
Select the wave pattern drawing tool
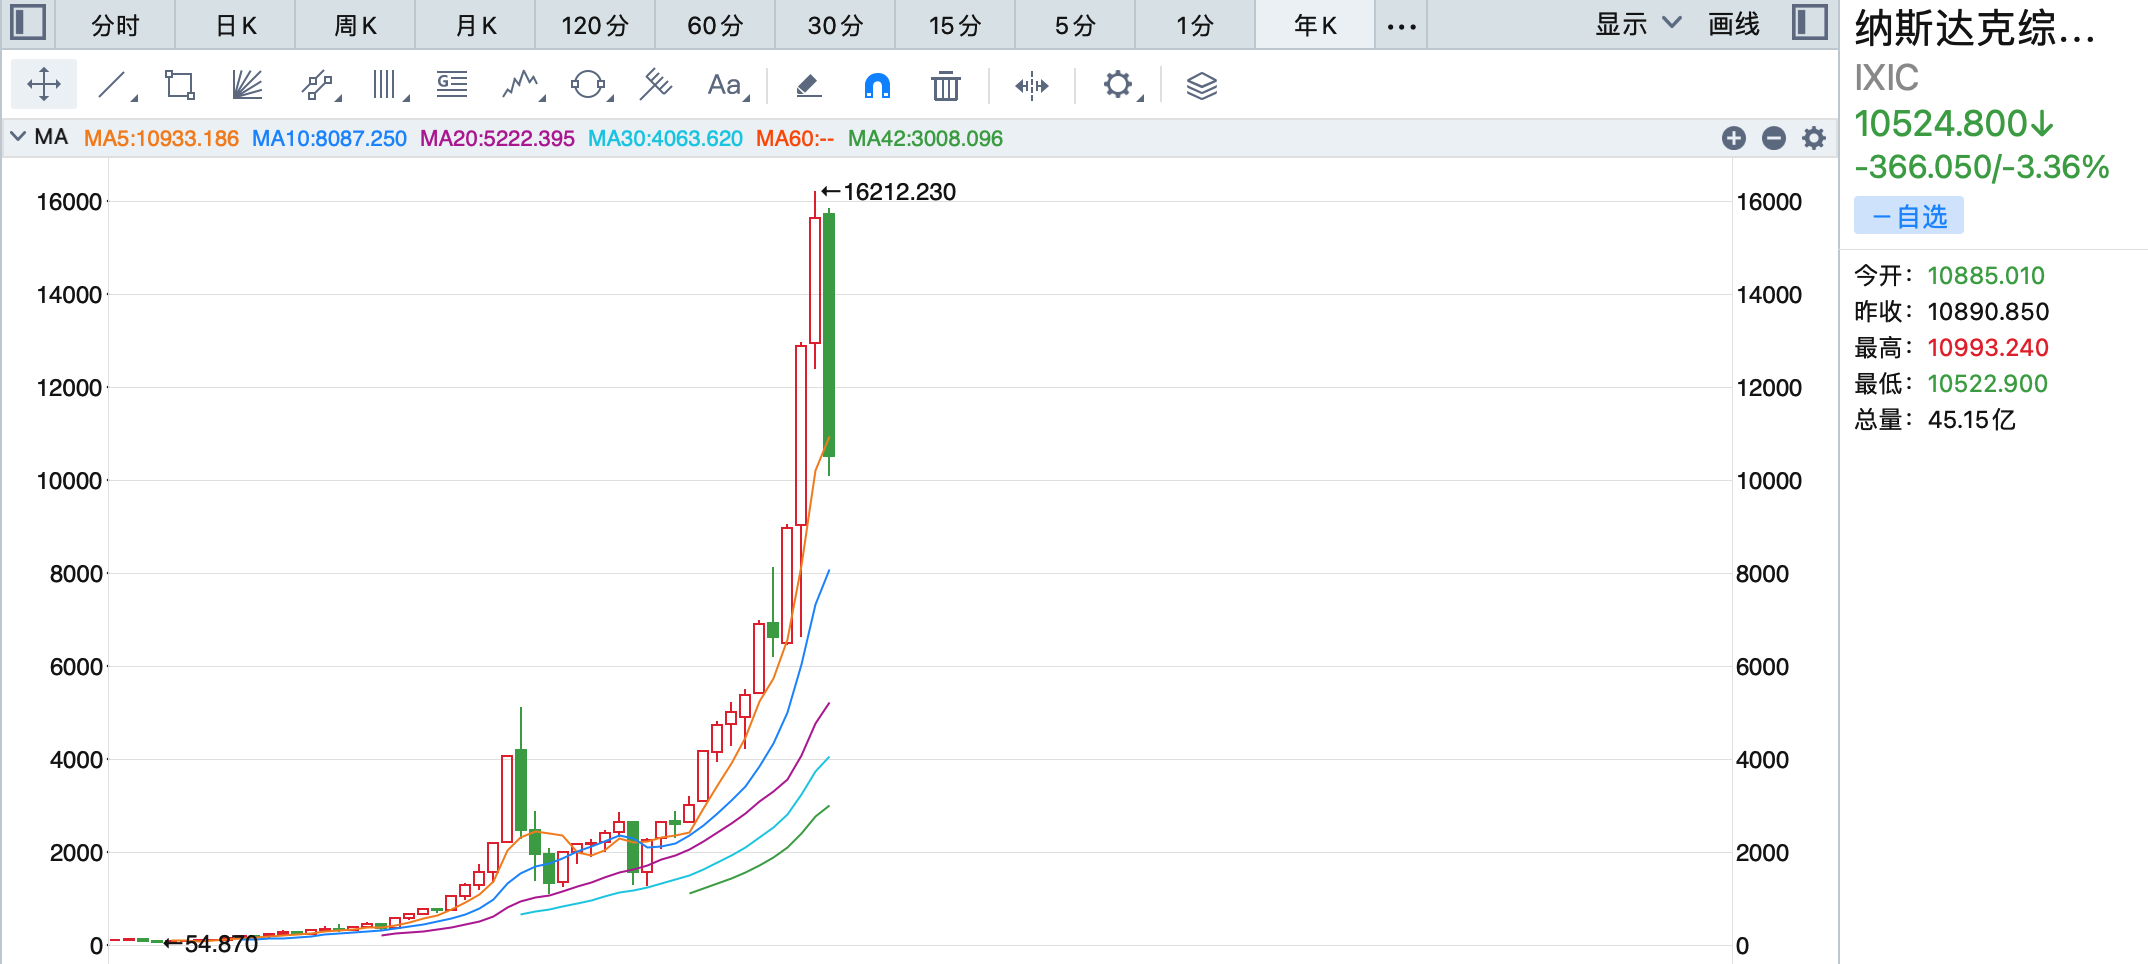520,86
